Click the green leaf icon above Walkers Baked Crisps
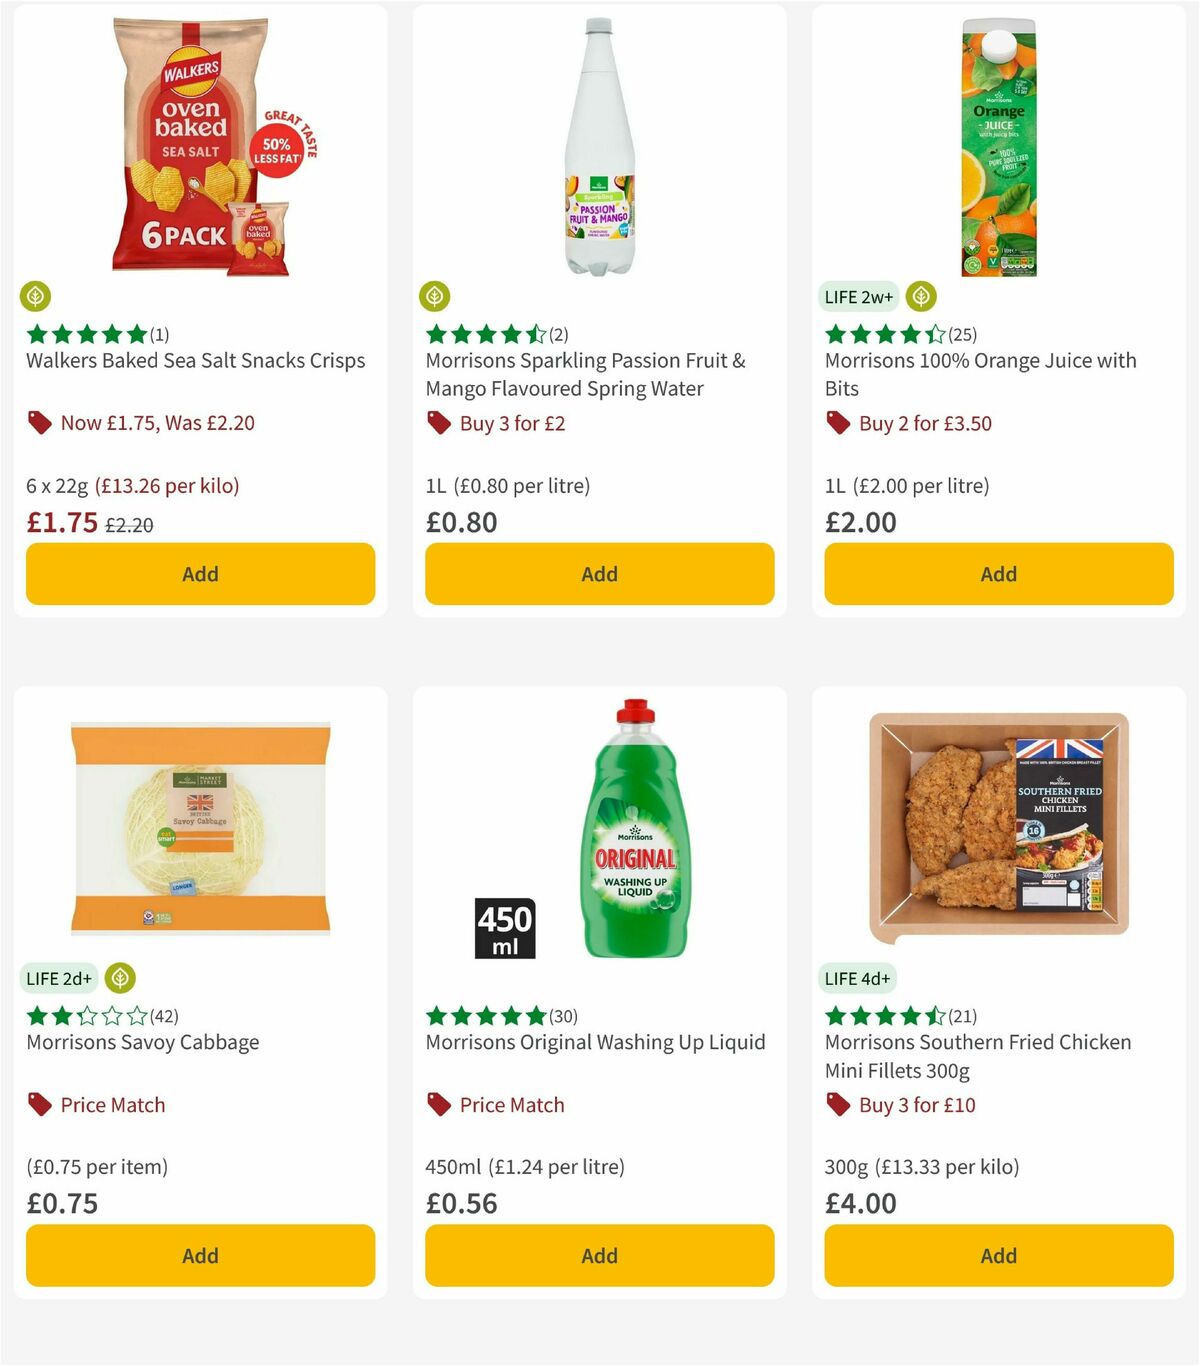 pyautogui.click(x=36, y=297)
